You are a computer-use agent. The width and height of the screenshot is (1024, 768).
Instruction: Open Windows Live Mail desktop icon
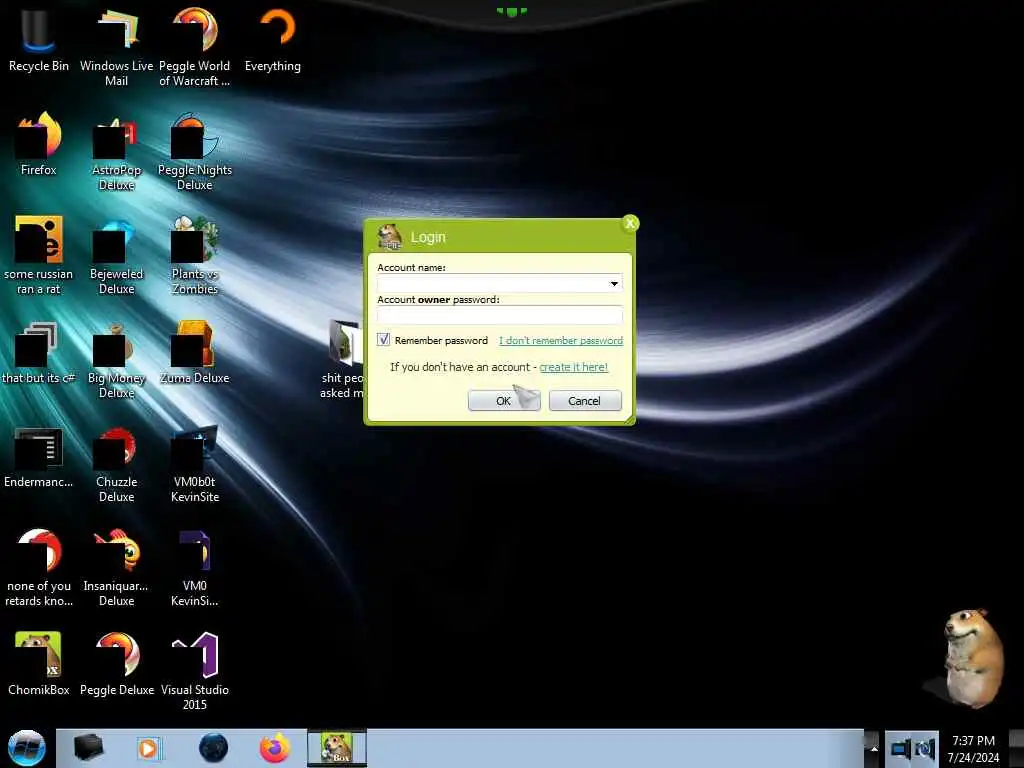[116, 46]
